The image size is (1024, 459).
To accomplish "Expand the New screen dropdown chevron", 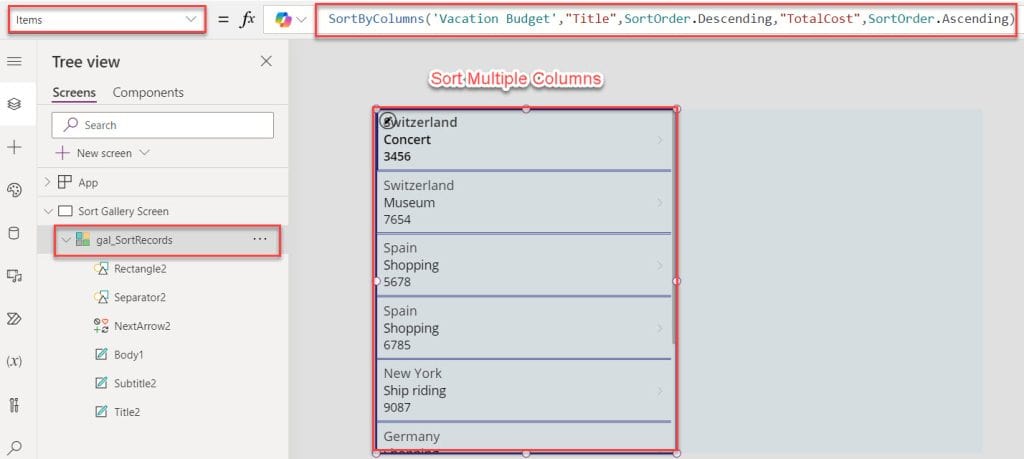I will 144,153.
